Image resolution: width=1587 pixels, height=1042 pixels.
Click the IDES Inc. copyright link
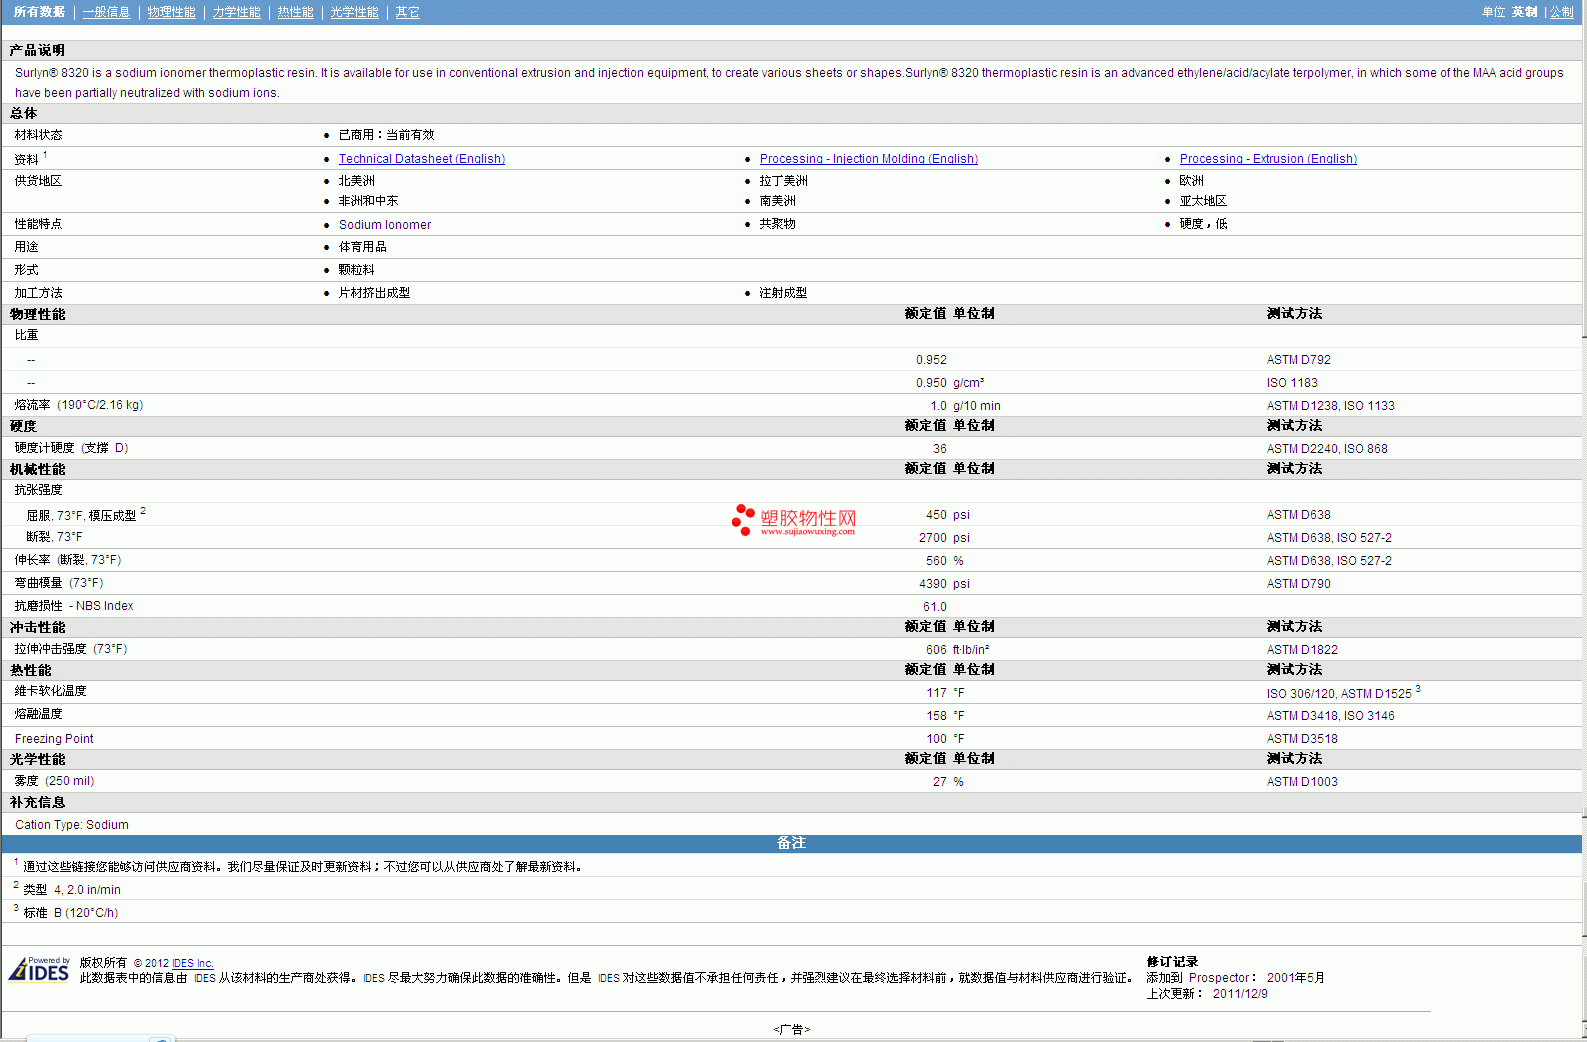[192, 964]
